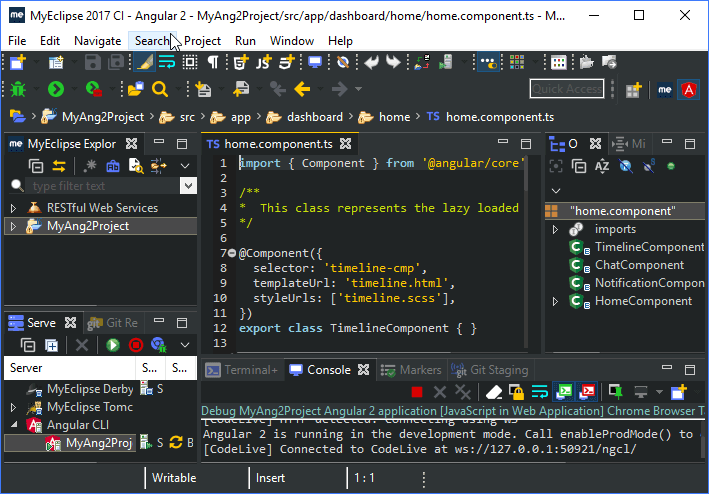Toggle show console on standard output
Image resolution: width=709 pixels, height=494 pixels.
[x=564, y=392]
